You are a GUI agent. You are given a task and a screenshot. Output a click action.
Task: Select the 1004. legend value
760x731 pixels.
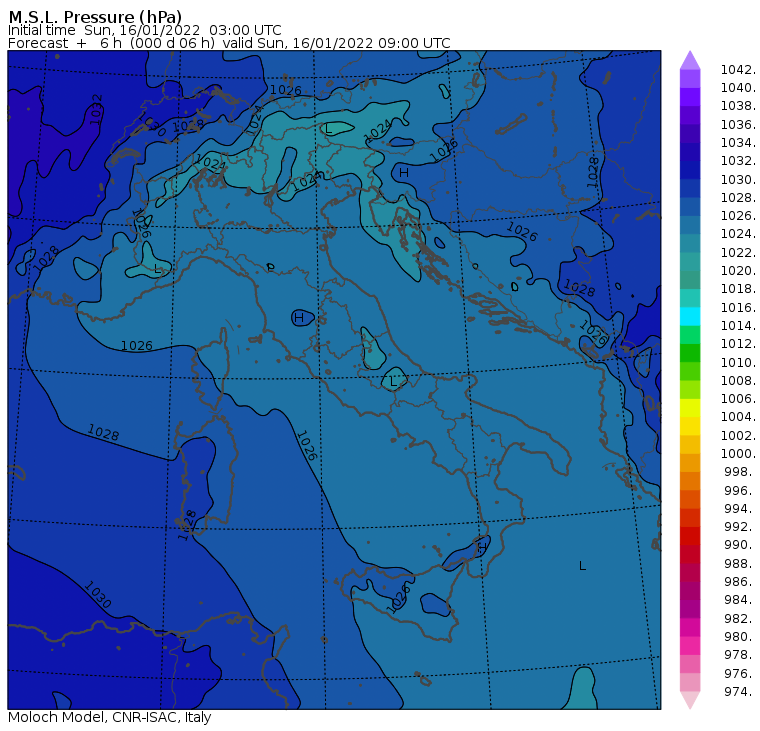738,417
